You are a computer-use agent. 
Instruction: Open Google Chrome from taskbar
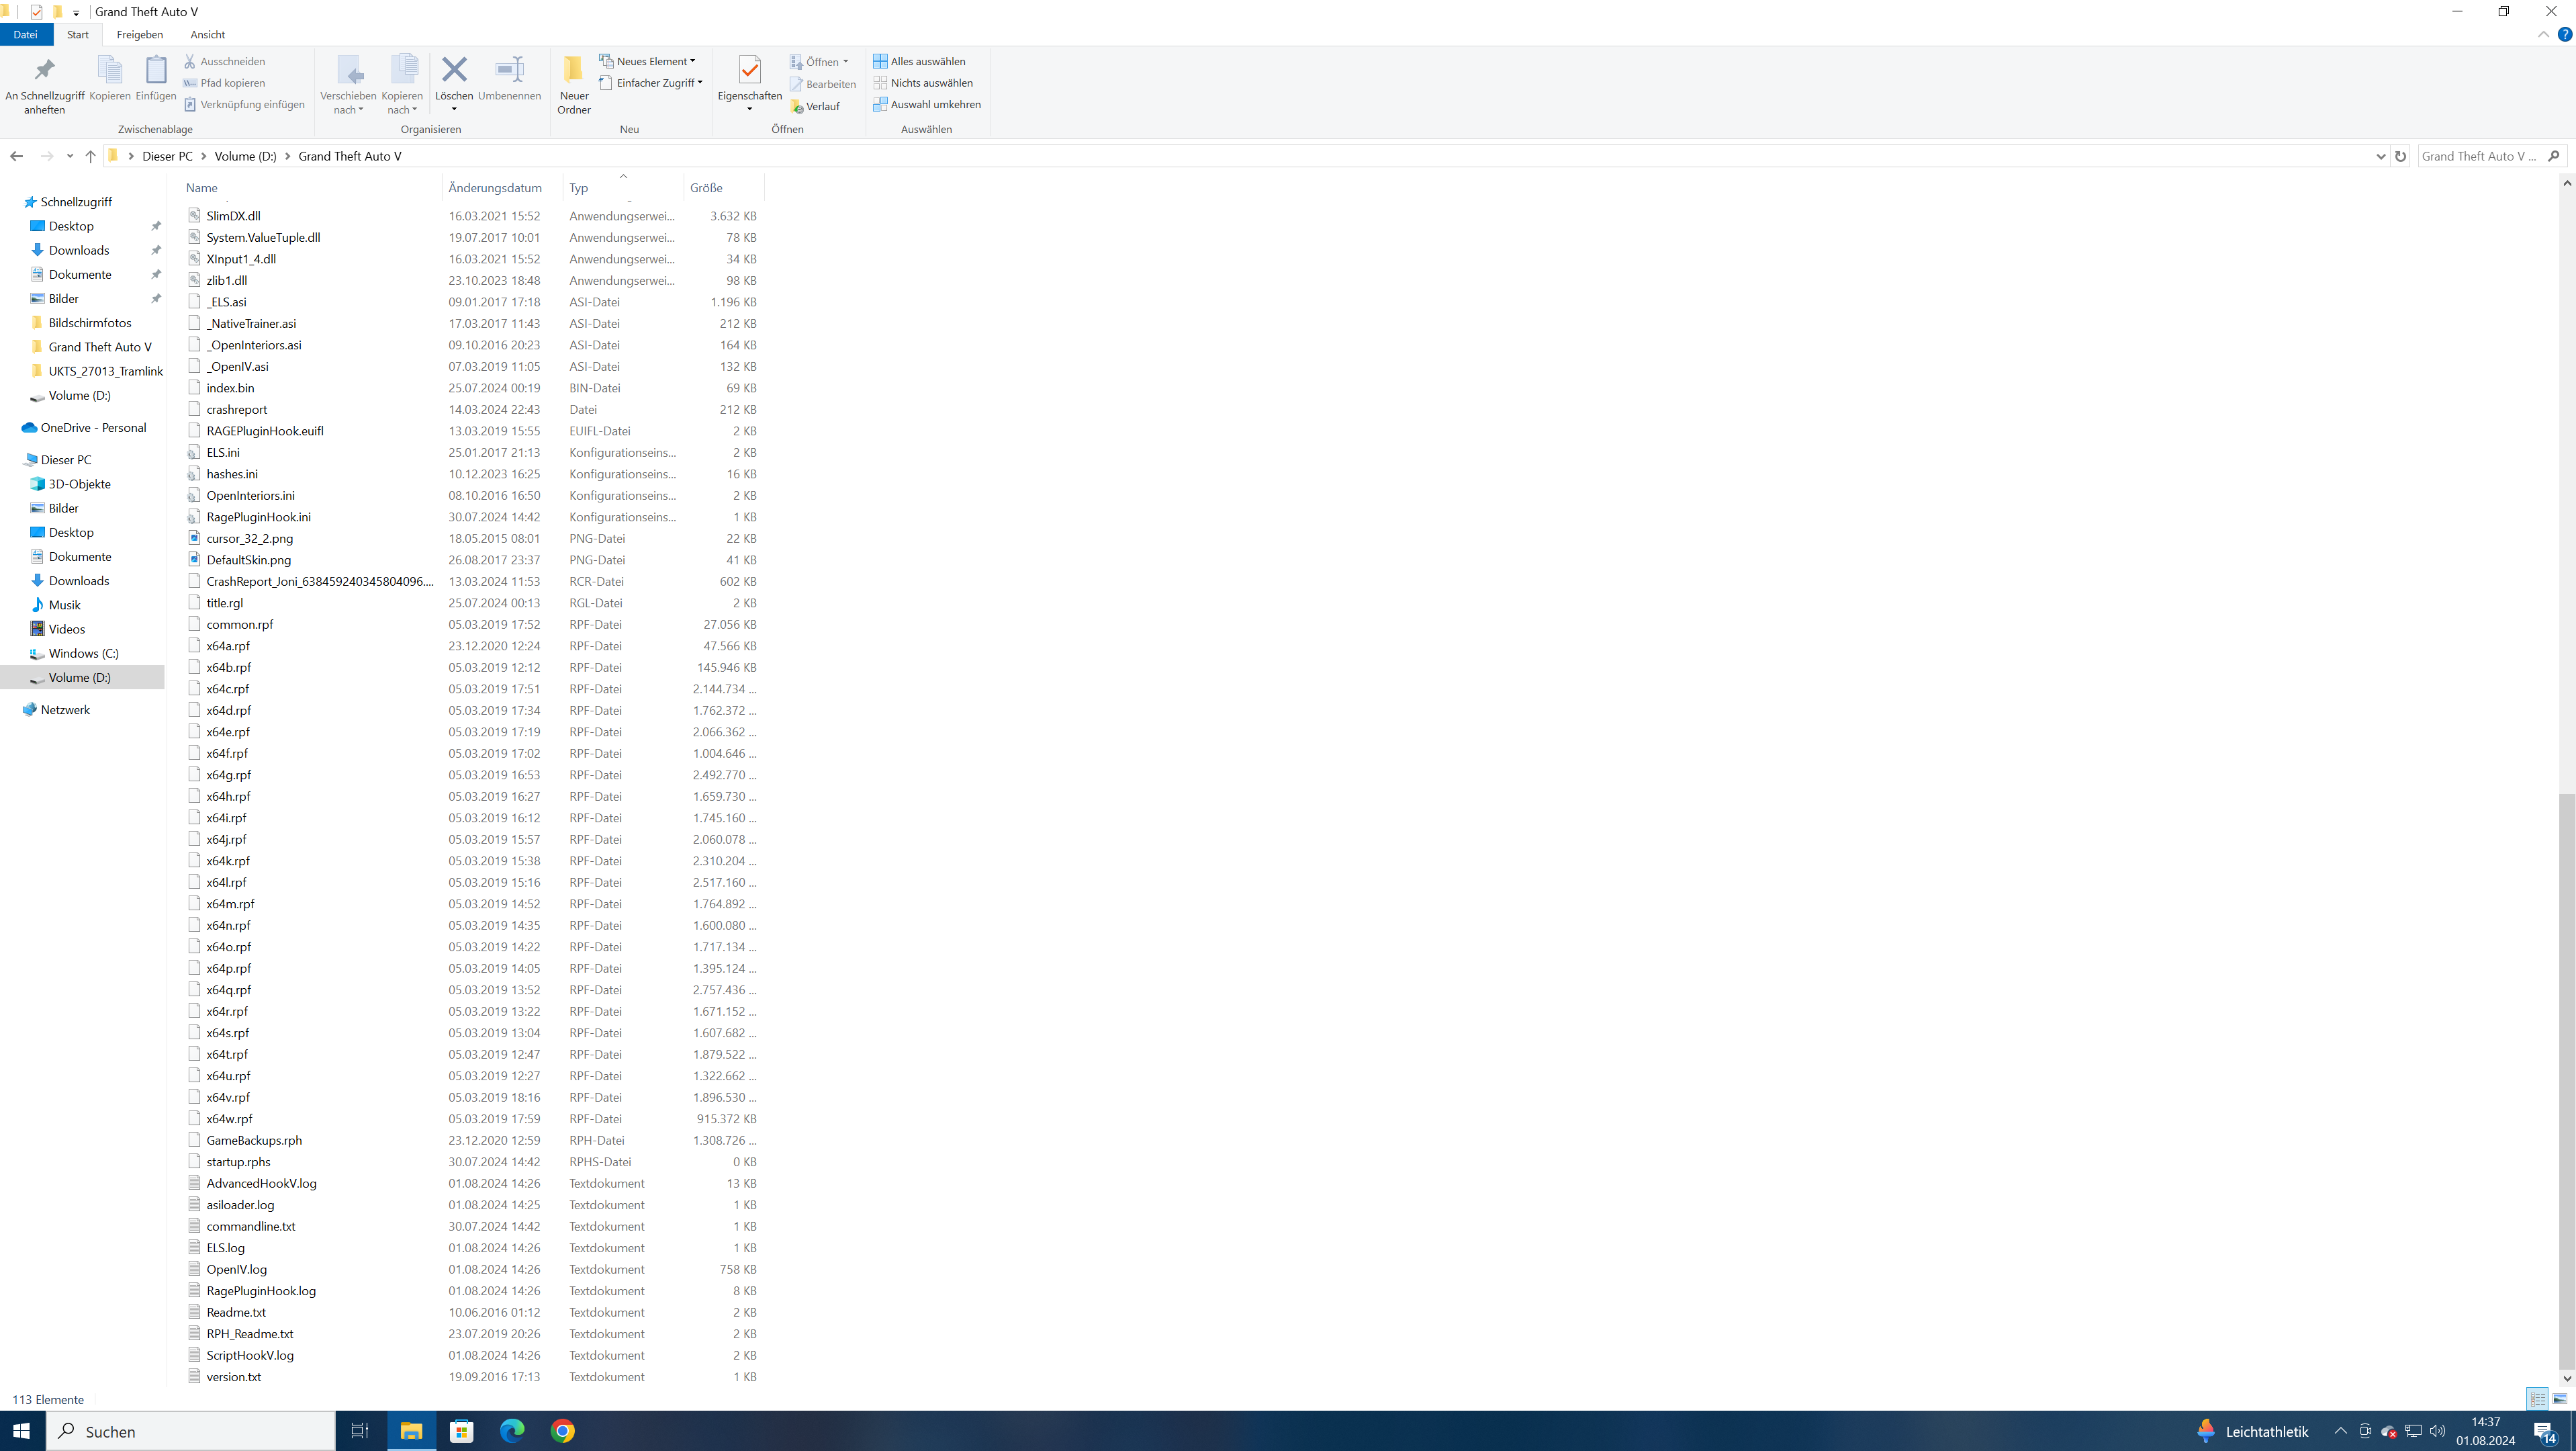point(562,1431)
